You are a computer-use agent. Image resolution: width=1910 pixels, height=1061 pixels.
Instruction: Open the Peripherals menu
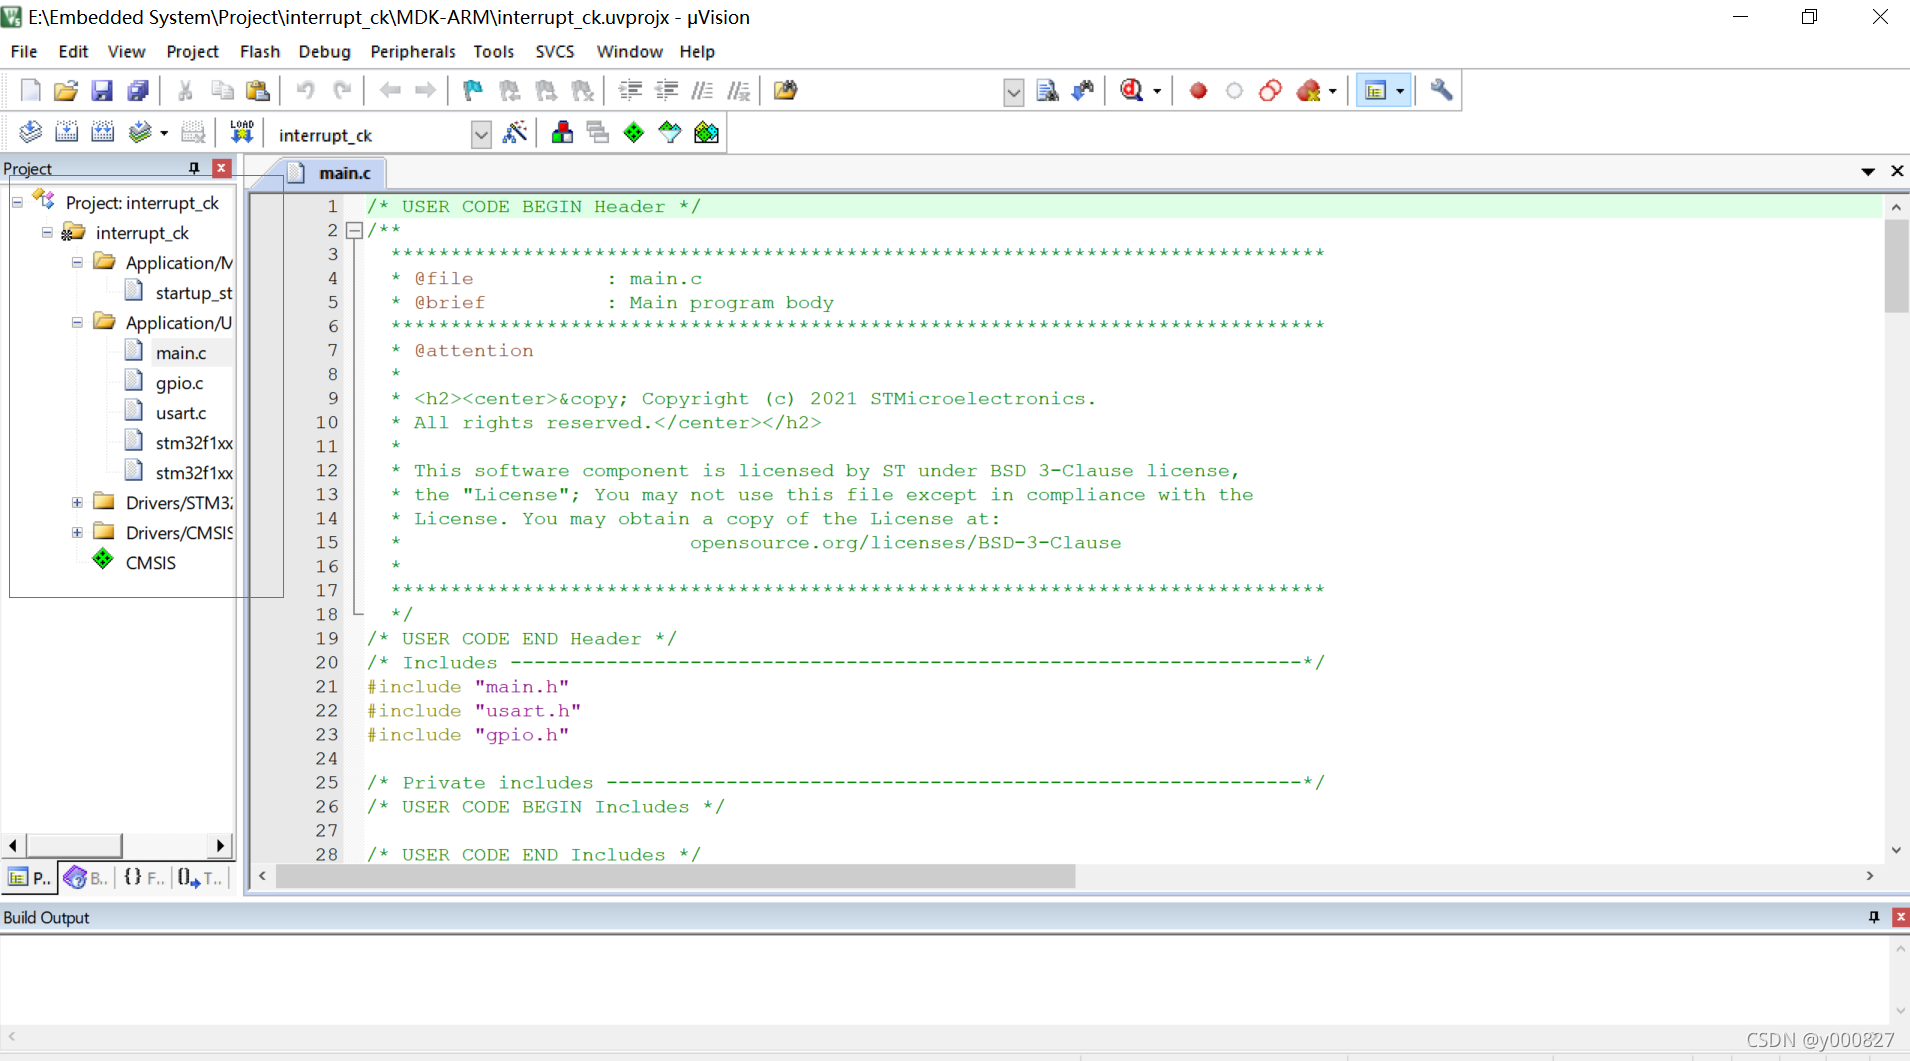[412, 51]
